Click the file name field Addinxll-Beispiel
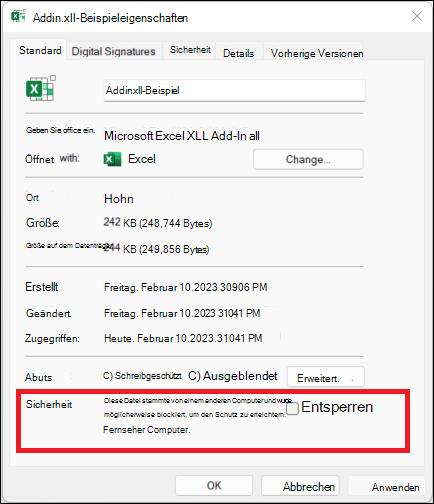 pyautogui.click(x=234, y=90)
